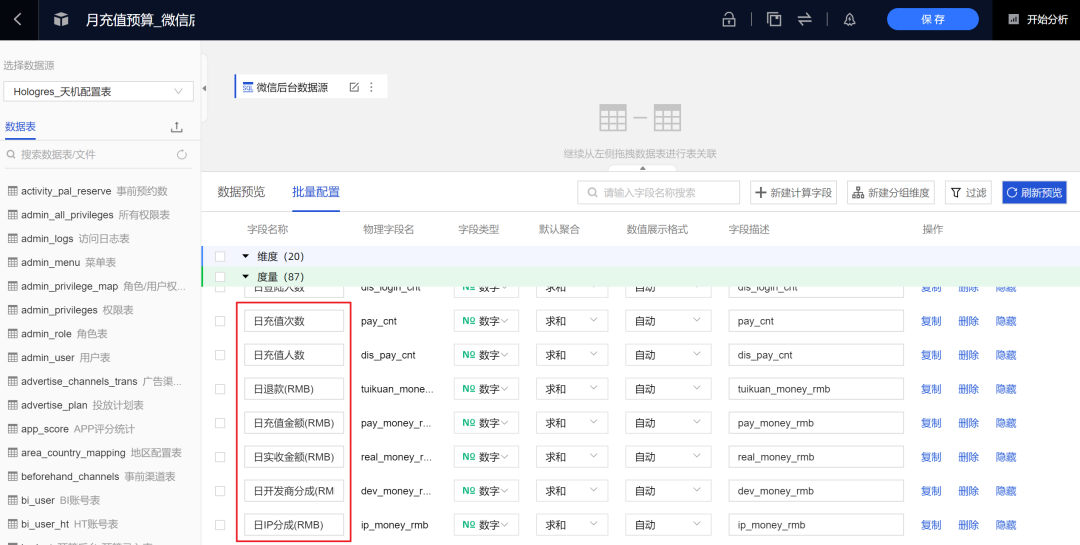Click the dataset cube icon in header
Viewport: 1080px width, 545px height.
[x=61, y=19]
